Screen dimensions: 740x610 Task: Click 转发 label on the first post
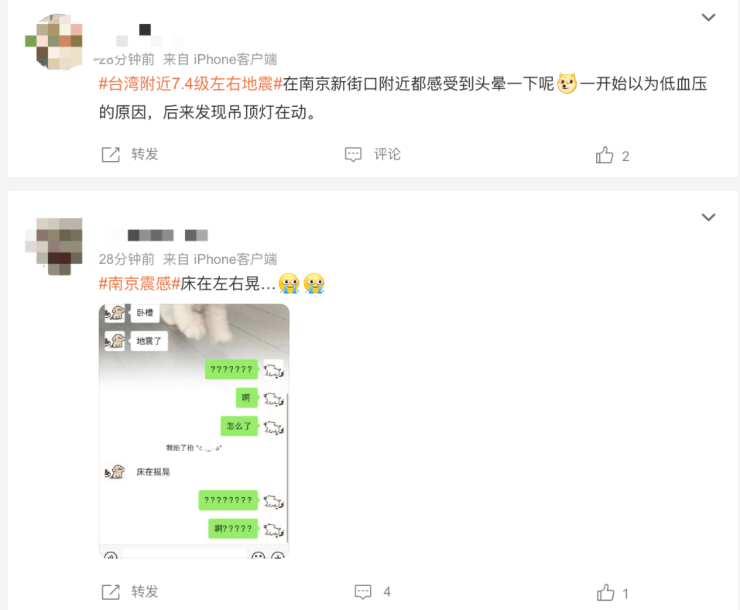(144, 154)
